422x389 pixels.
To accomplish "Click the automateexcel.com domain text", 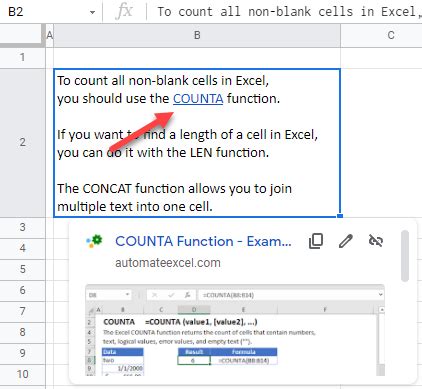I will (168, 263).
